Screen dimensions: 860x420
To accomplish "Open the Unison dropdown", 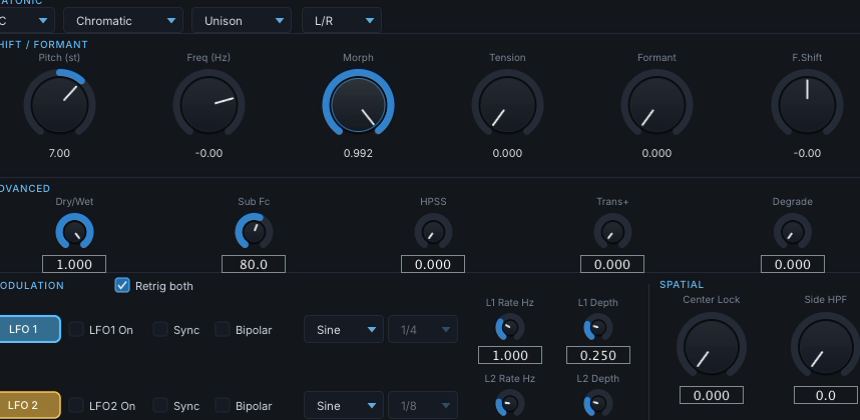I will coord(241,21).
